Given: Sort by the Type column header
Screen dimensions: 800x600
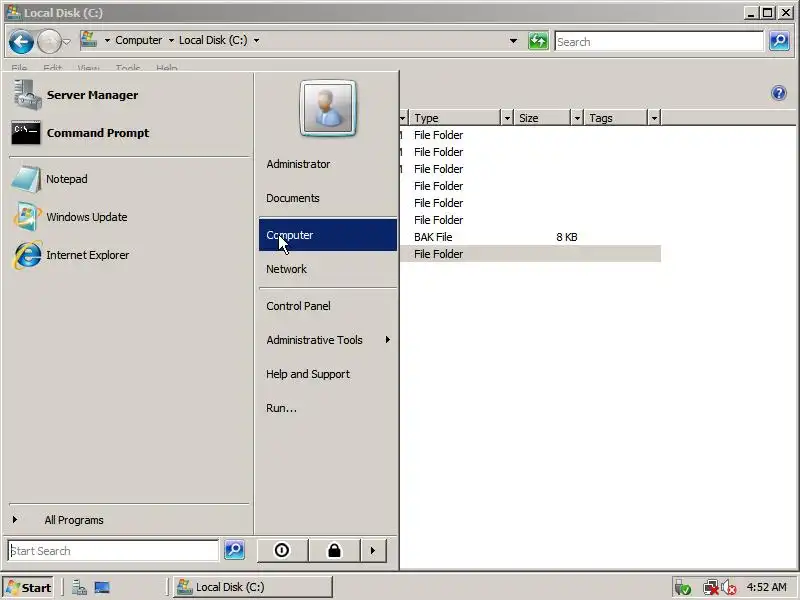Looking at the screenshot, I should pos(455,118).
